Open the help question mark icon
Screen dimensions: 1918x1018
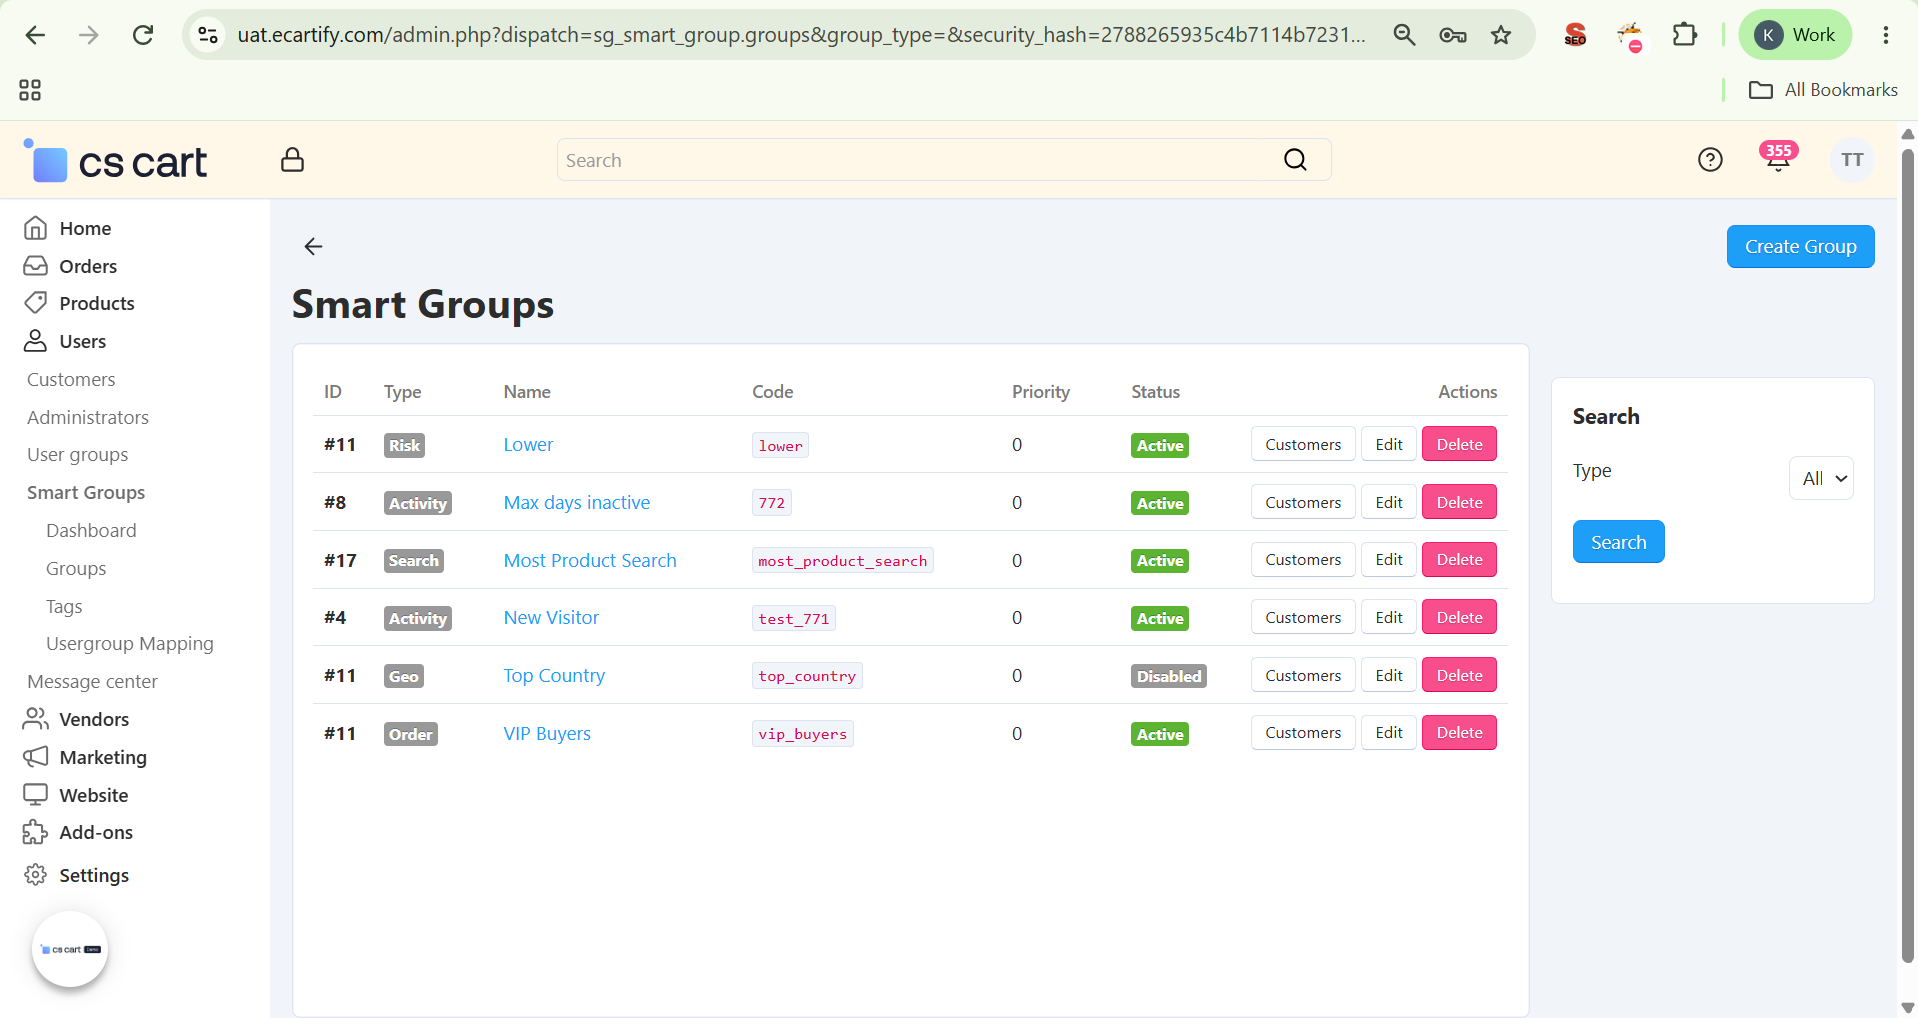click(1710, 160)
